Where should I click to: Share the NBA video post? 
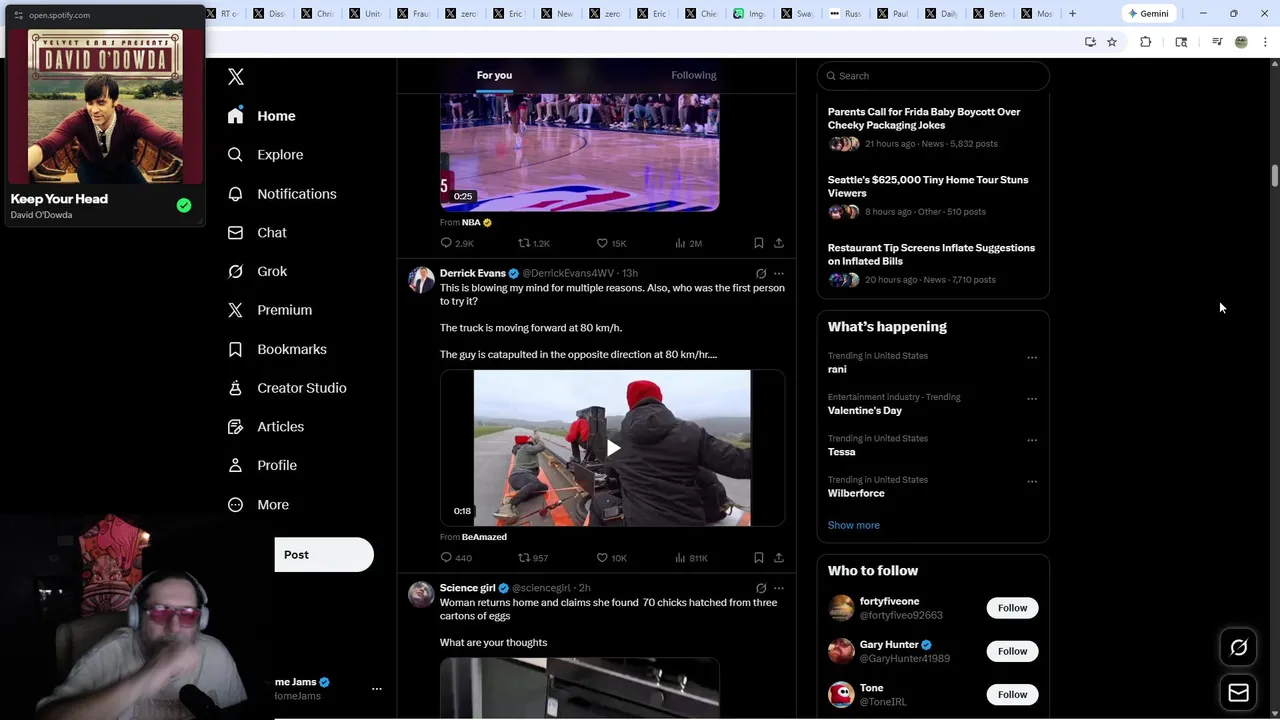779,243
